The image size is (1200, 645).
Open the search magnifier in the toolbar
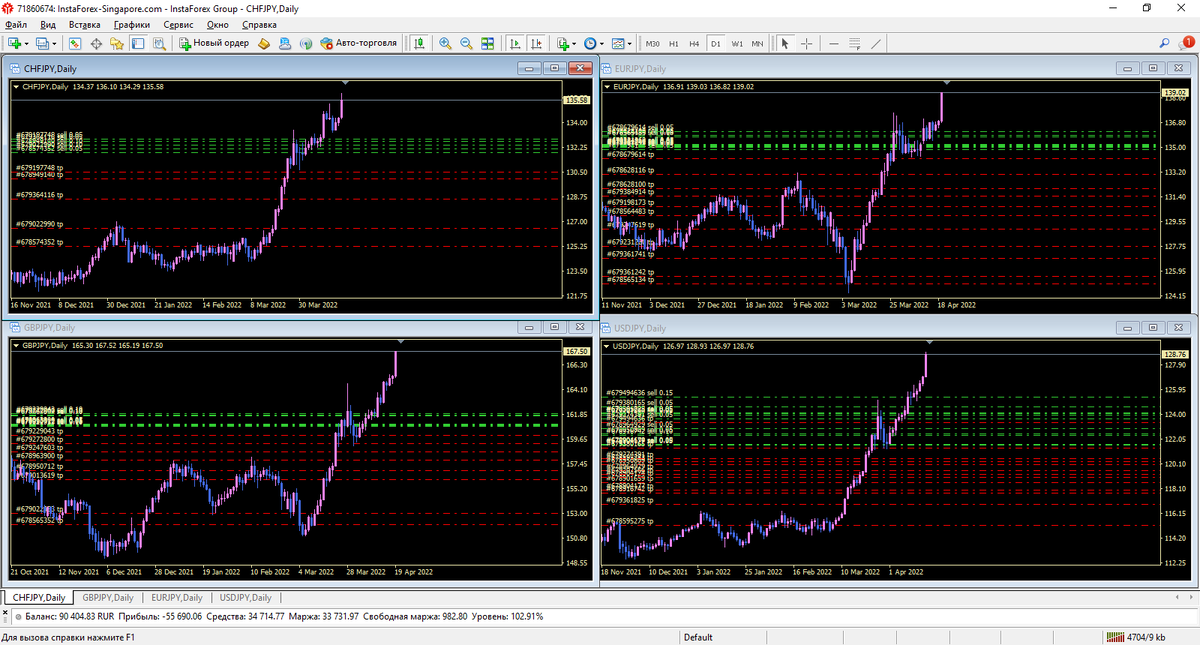(1165, 43)
